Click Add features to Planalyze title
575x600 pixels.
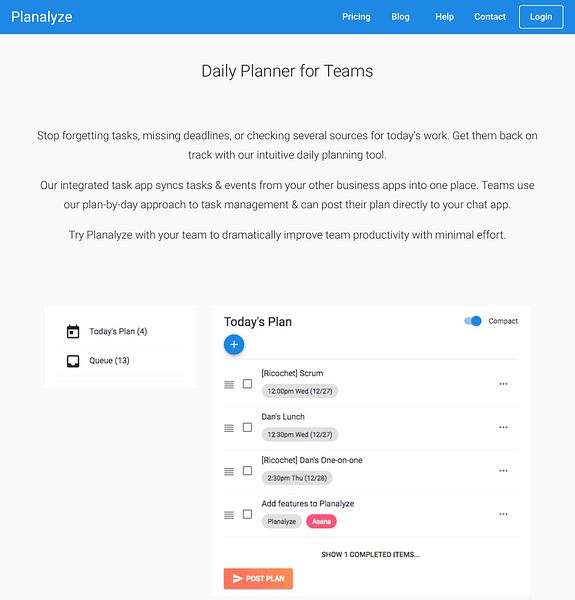(x=308, y=504)
